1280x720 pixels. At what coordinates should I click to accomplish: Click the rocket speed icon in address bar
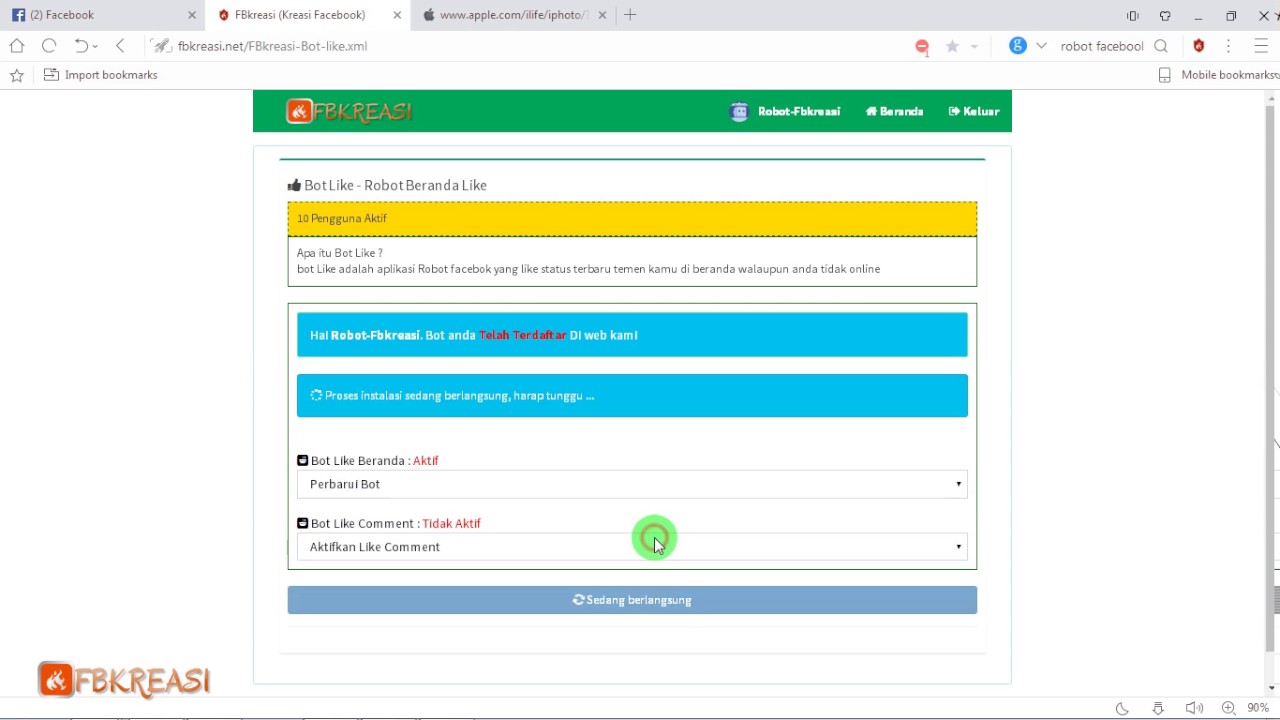tap(161, 46)
